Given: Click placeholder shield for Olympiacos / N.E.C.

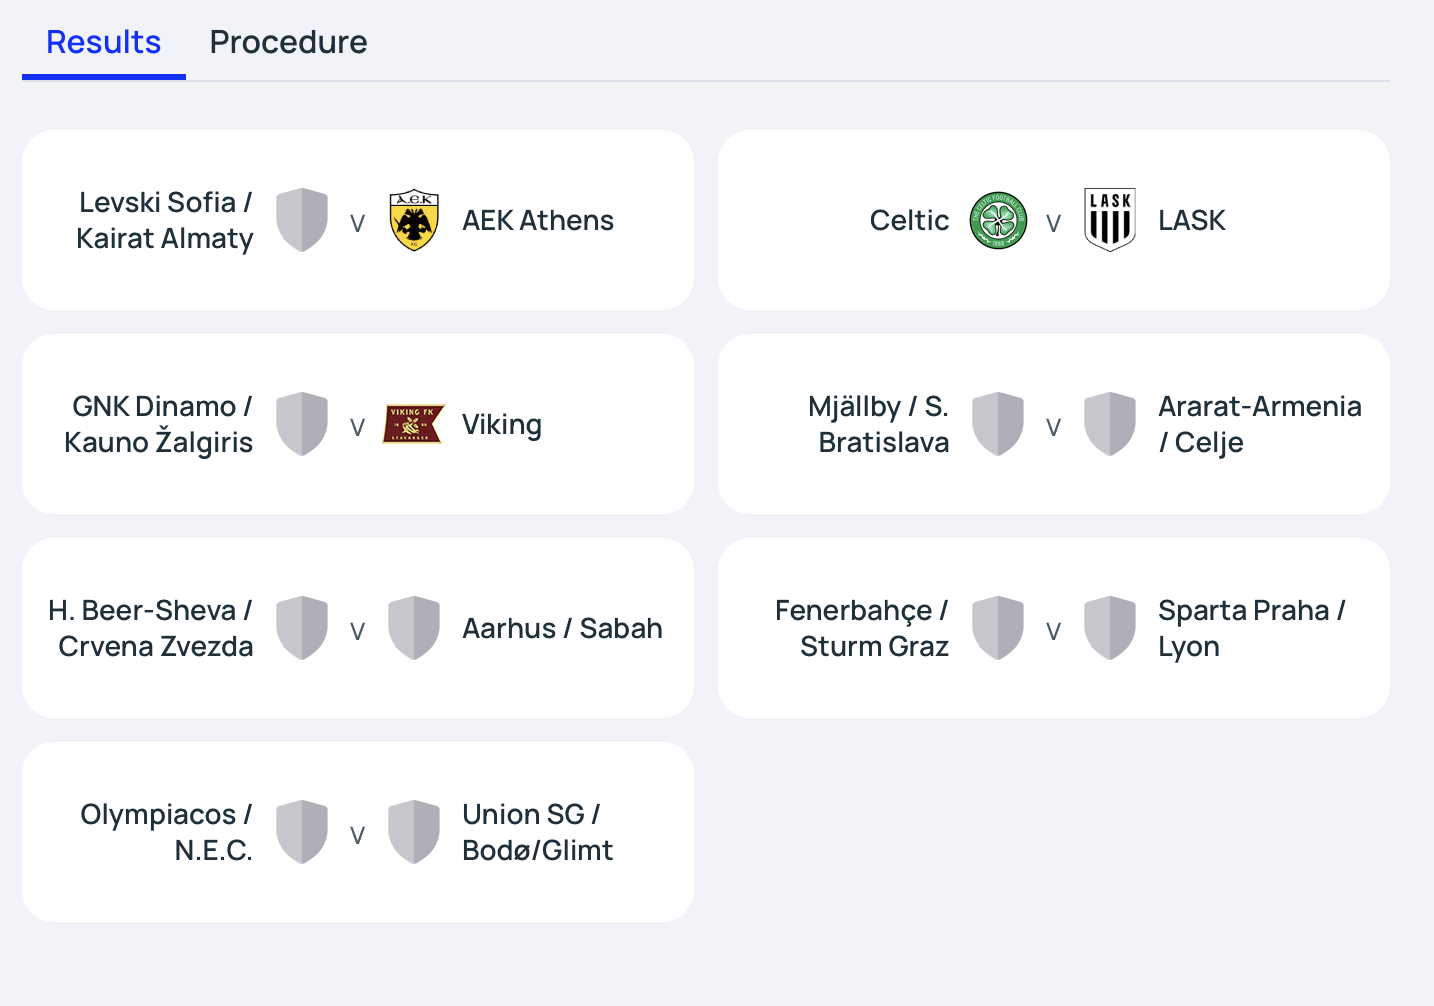Looking at the screenshot, I should point(302,832).
